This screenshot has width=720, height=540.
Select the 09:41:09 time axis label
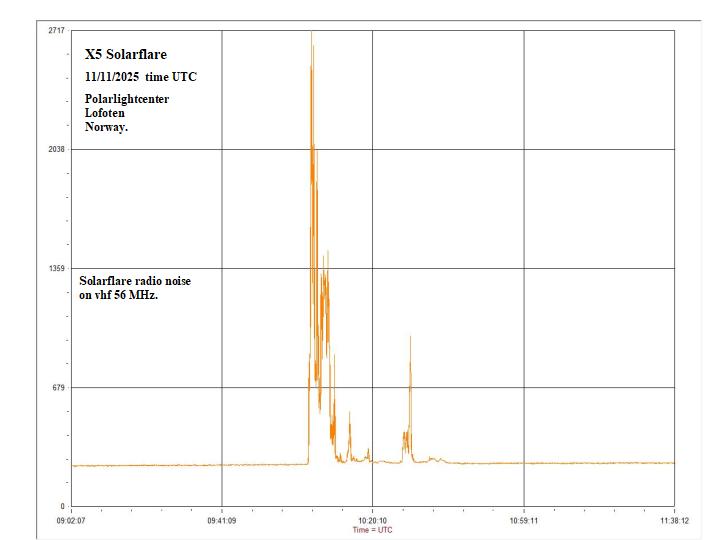(x=221, y=520)
